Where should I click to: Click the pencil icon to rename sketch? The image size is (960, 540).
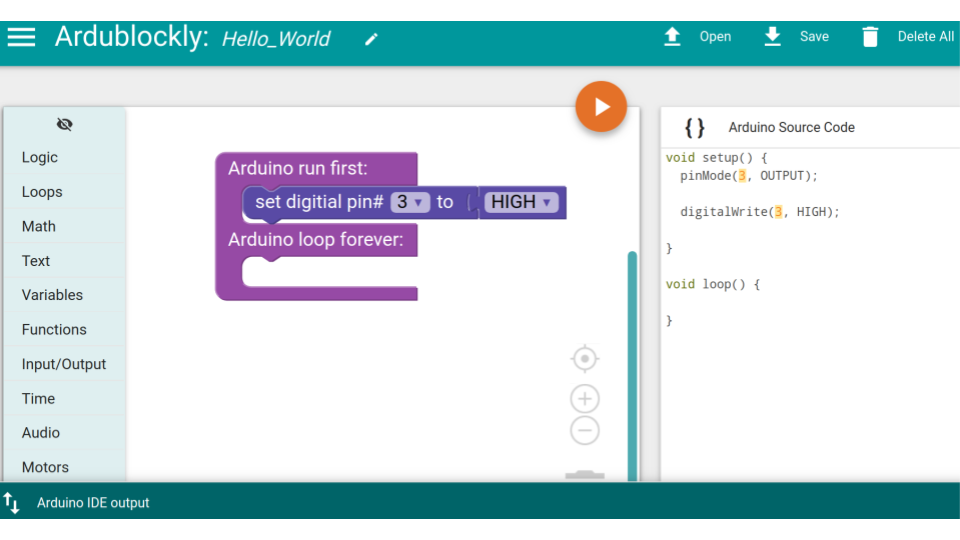[372, 39]
